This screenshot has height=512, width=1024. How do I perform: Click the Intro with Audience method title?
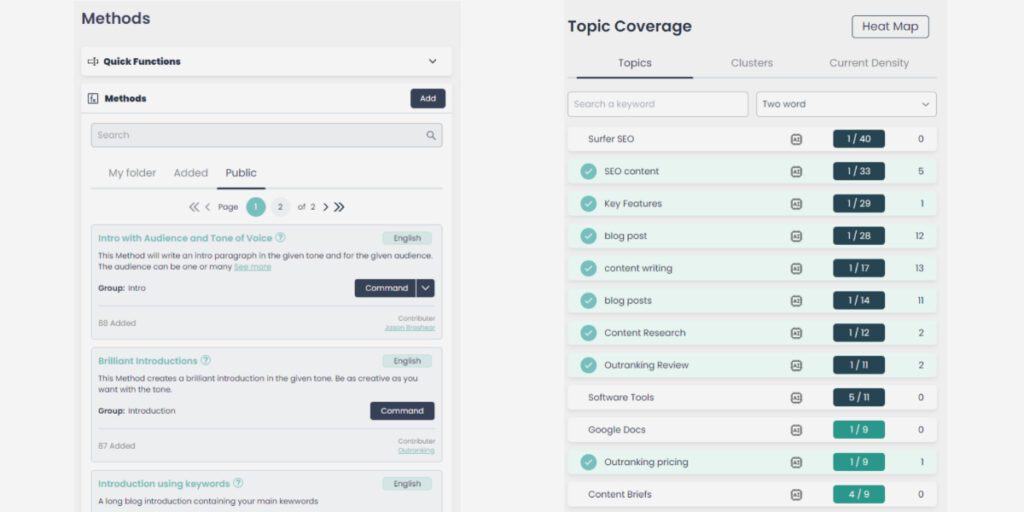tap(185, 238)
